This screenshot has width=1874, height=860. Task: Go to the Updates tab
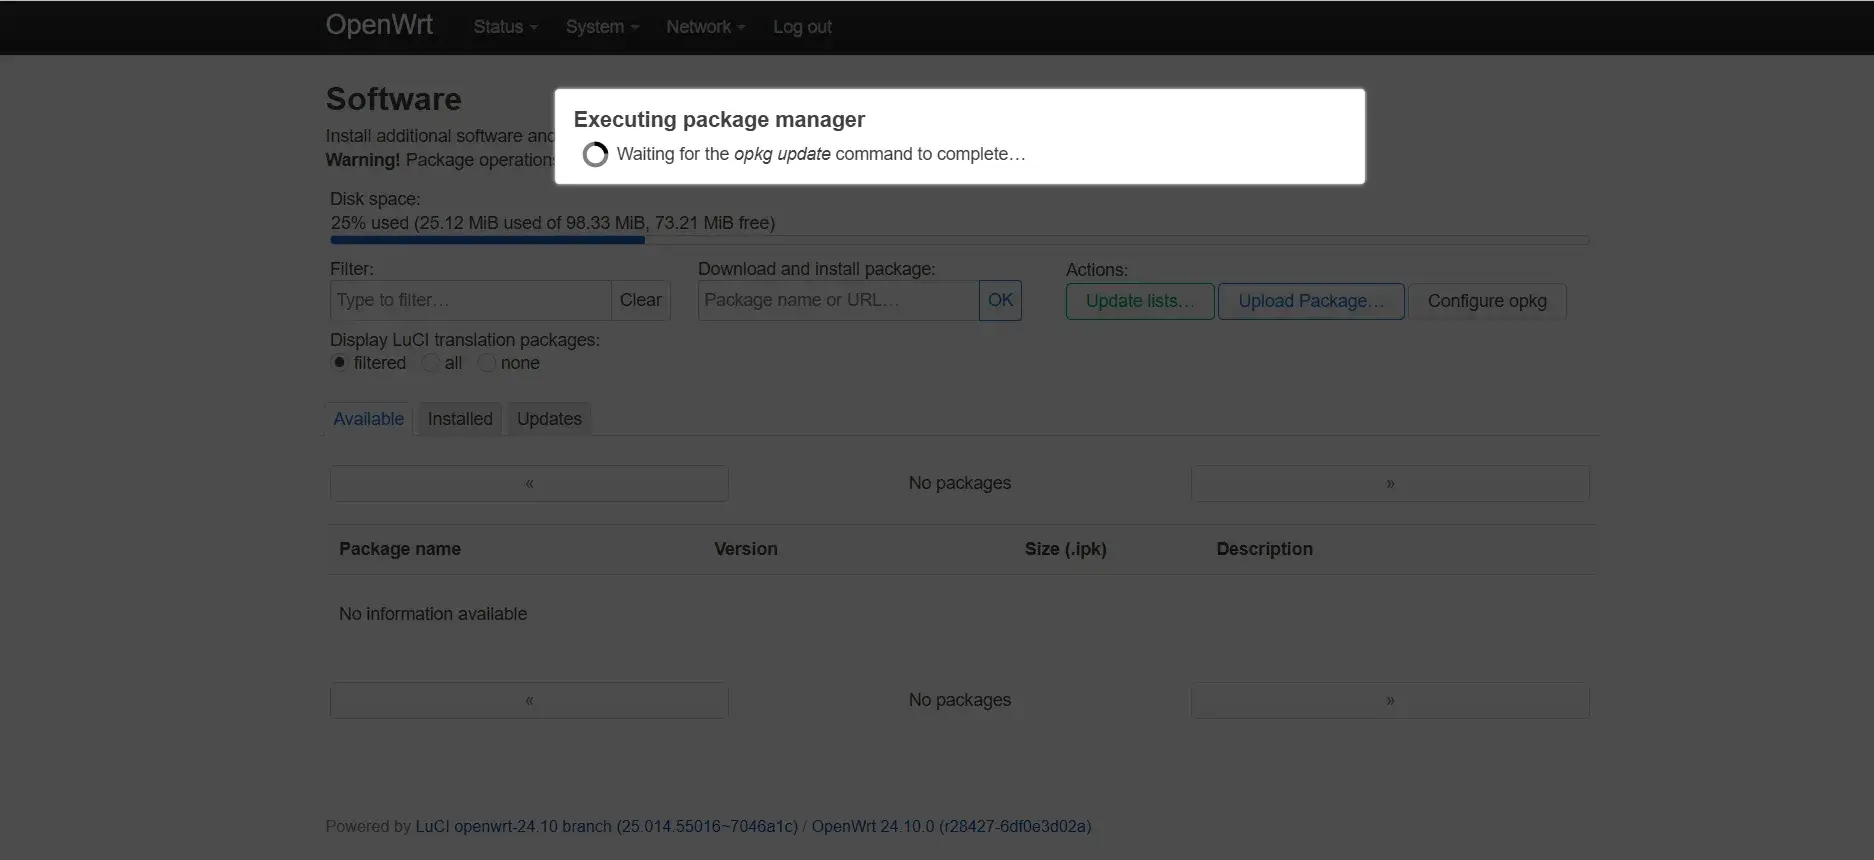coord(549,419)
